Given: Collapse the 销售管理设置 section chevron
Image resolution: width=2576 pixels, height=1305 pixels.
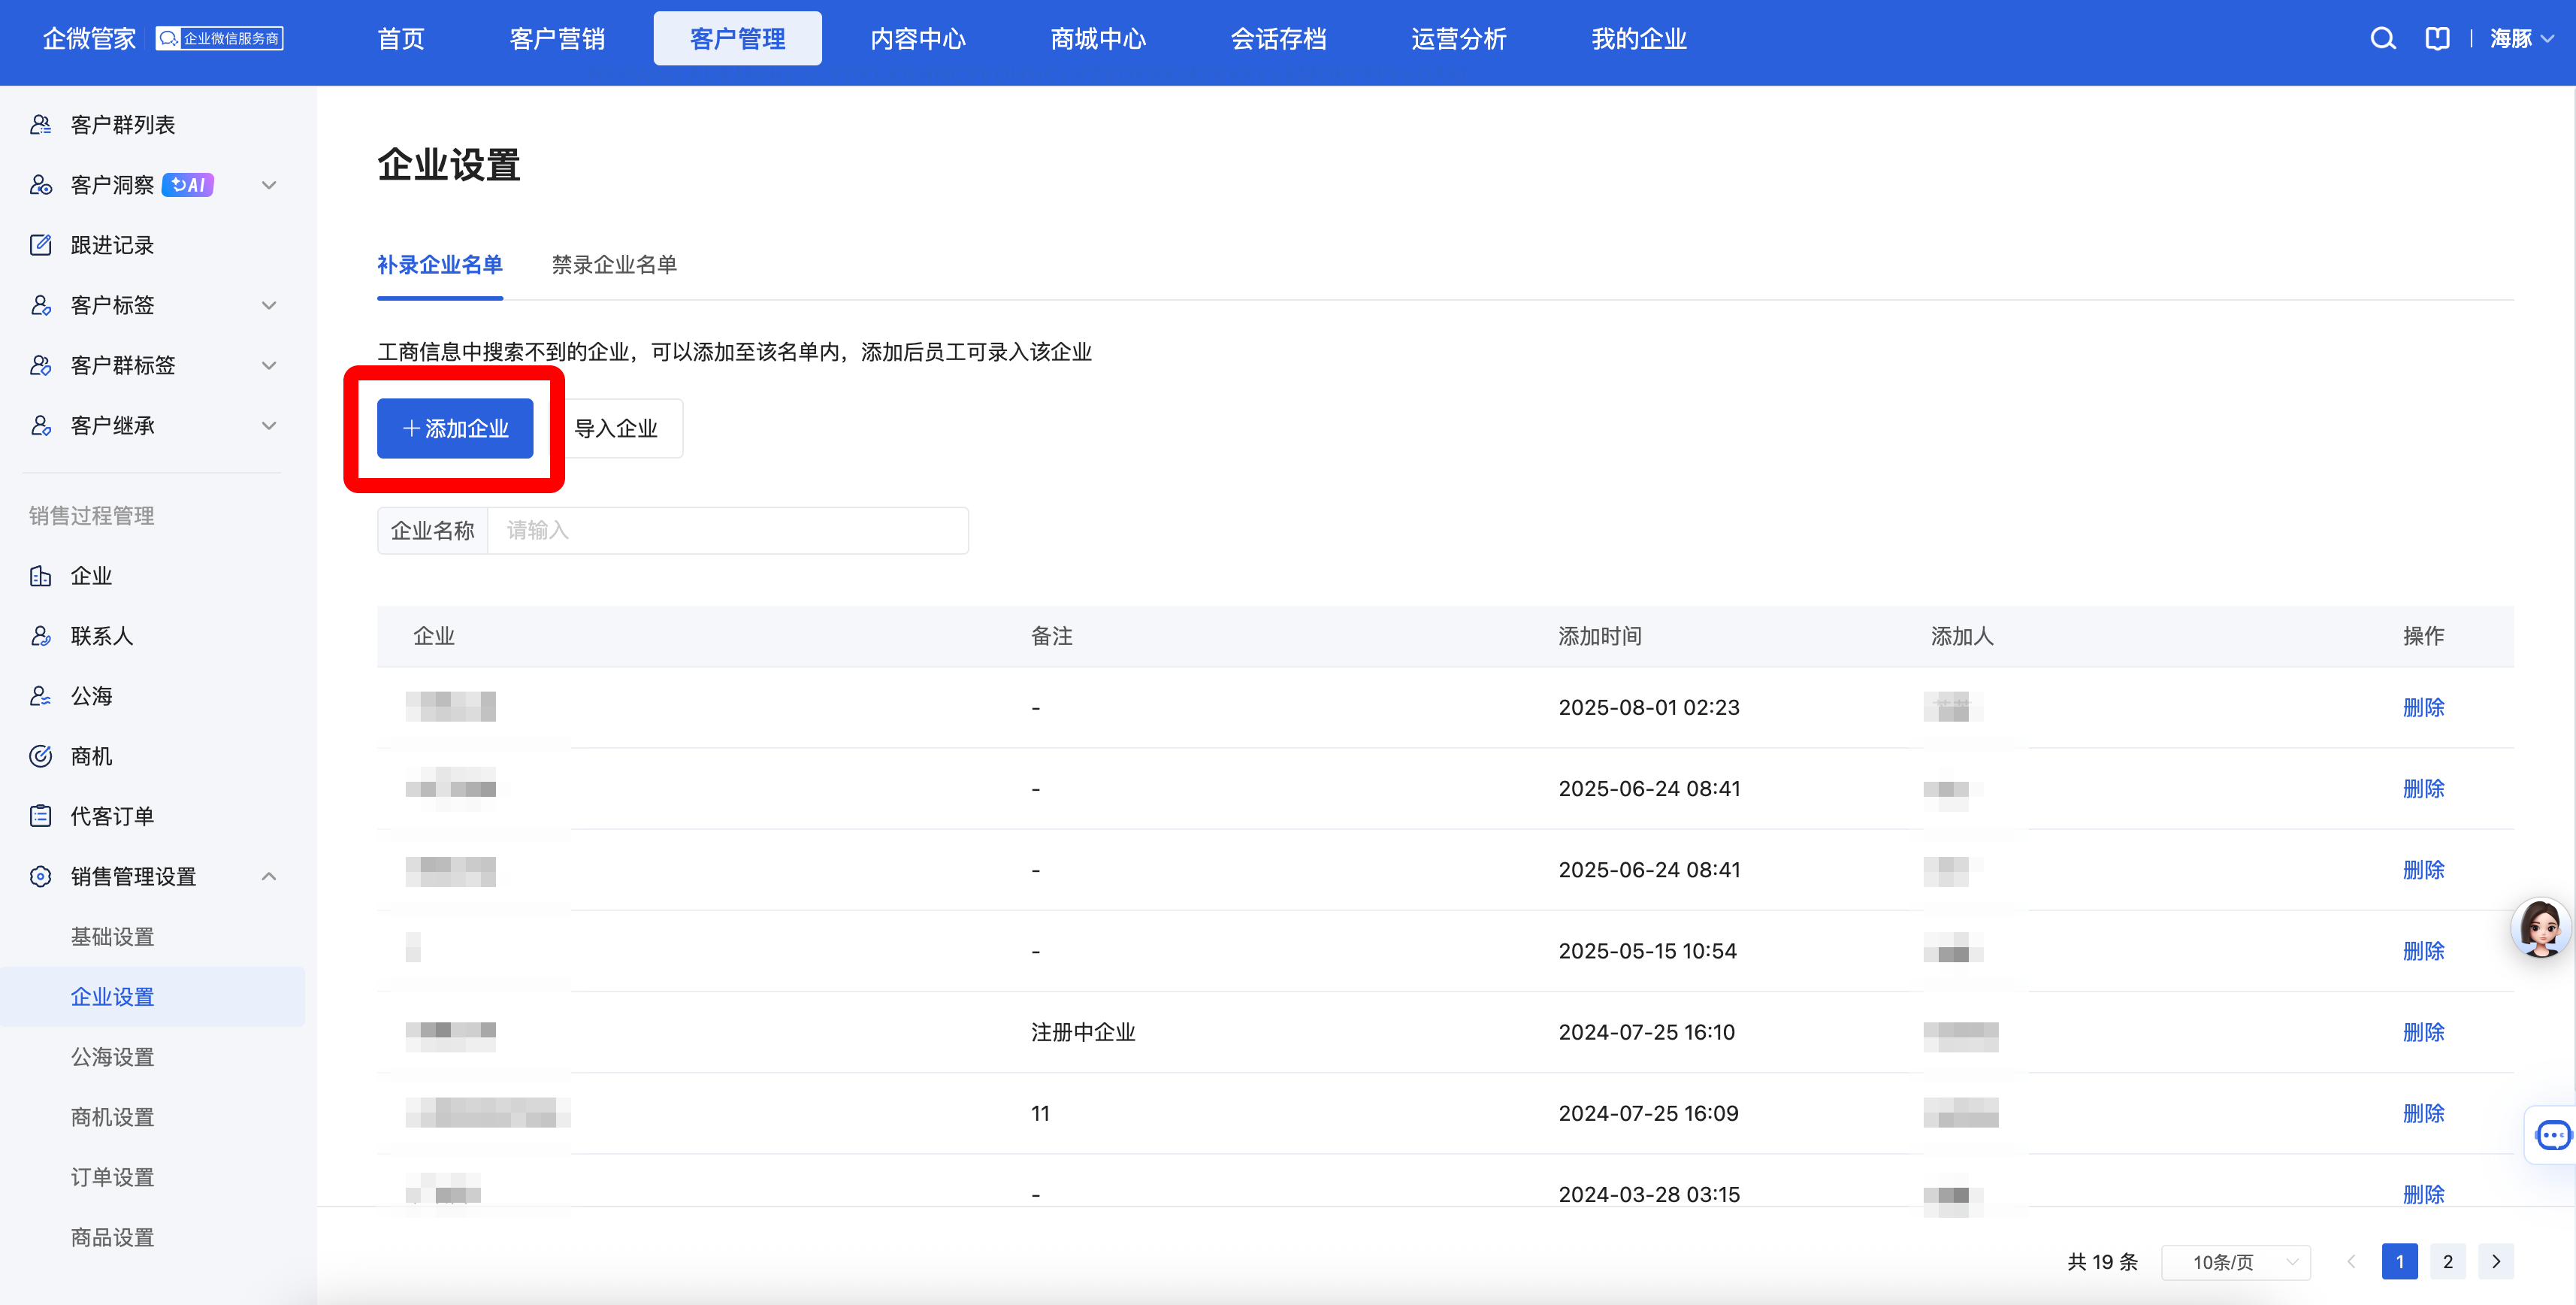Looking at the screenshot, I should pyautogui.click(x=268, y=877).
